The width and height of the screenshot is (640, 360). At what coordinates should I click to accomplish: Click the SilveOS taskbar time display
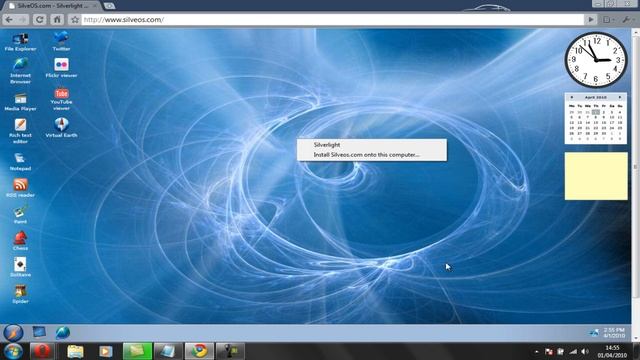click(x=614, y=333)
